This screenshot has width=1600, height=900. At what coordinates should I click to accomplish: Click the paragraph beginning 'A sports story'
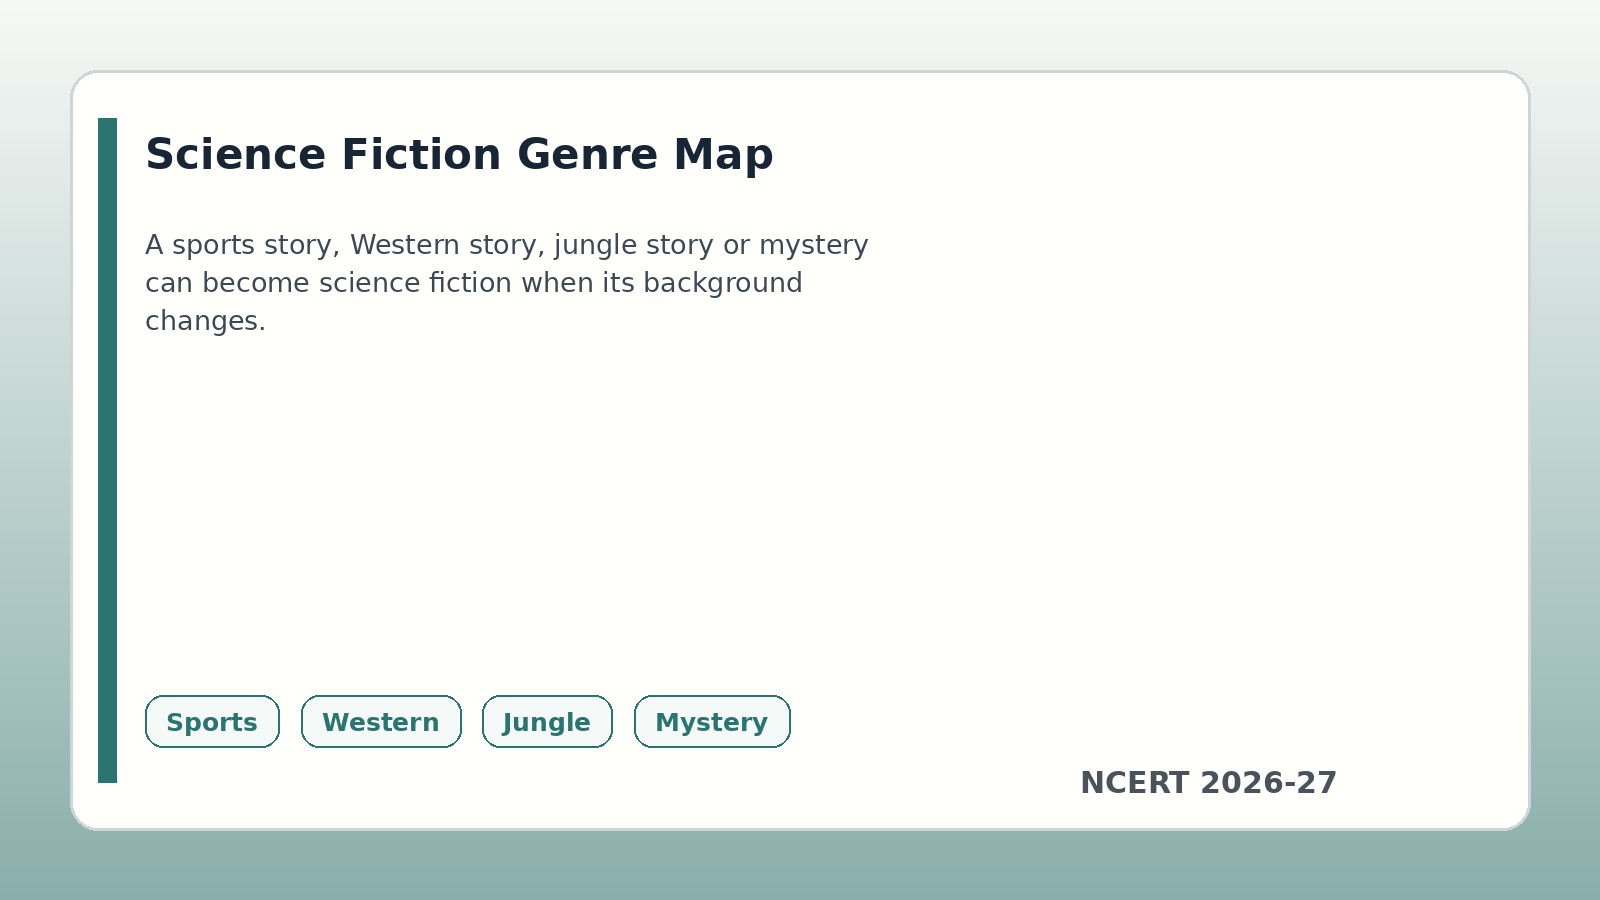coord(507,283)
